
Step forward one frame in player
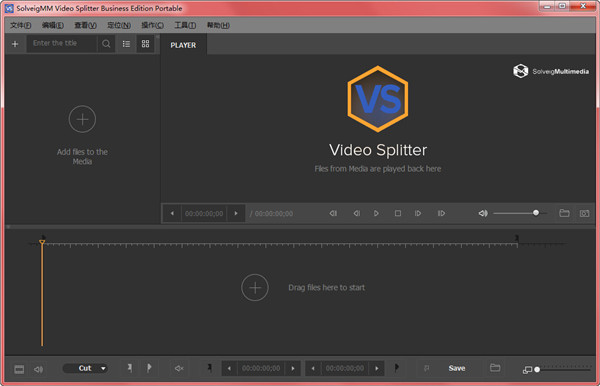[418, 213]
